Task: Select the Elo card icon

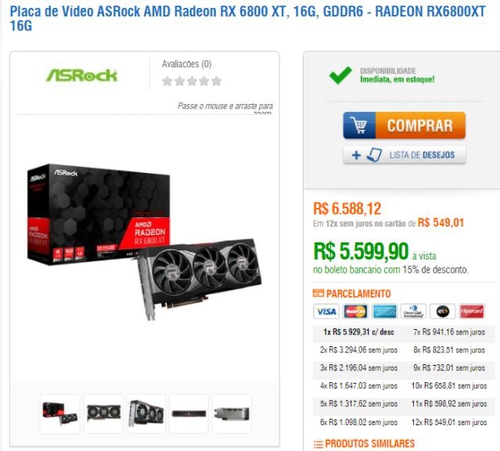Action: tap(442, 312)
